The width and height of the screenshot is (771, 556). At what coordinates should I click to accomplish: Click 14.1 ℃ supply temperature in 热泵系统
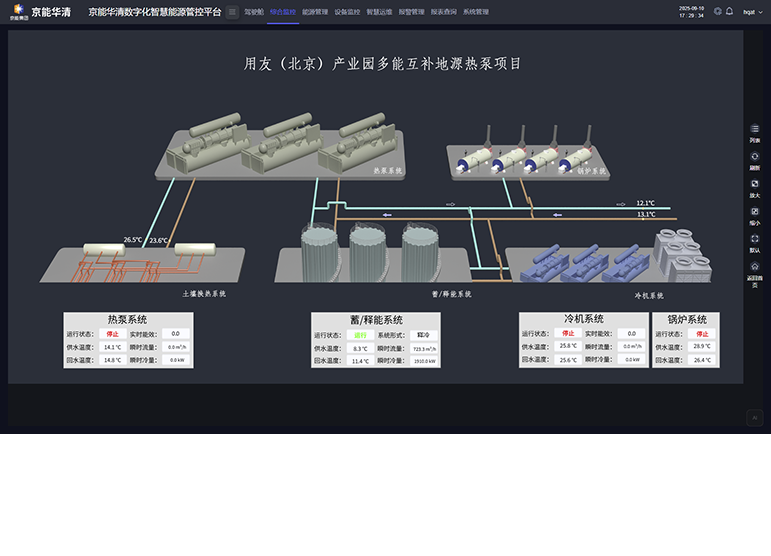pyautogui.click(x=112, y=347)
